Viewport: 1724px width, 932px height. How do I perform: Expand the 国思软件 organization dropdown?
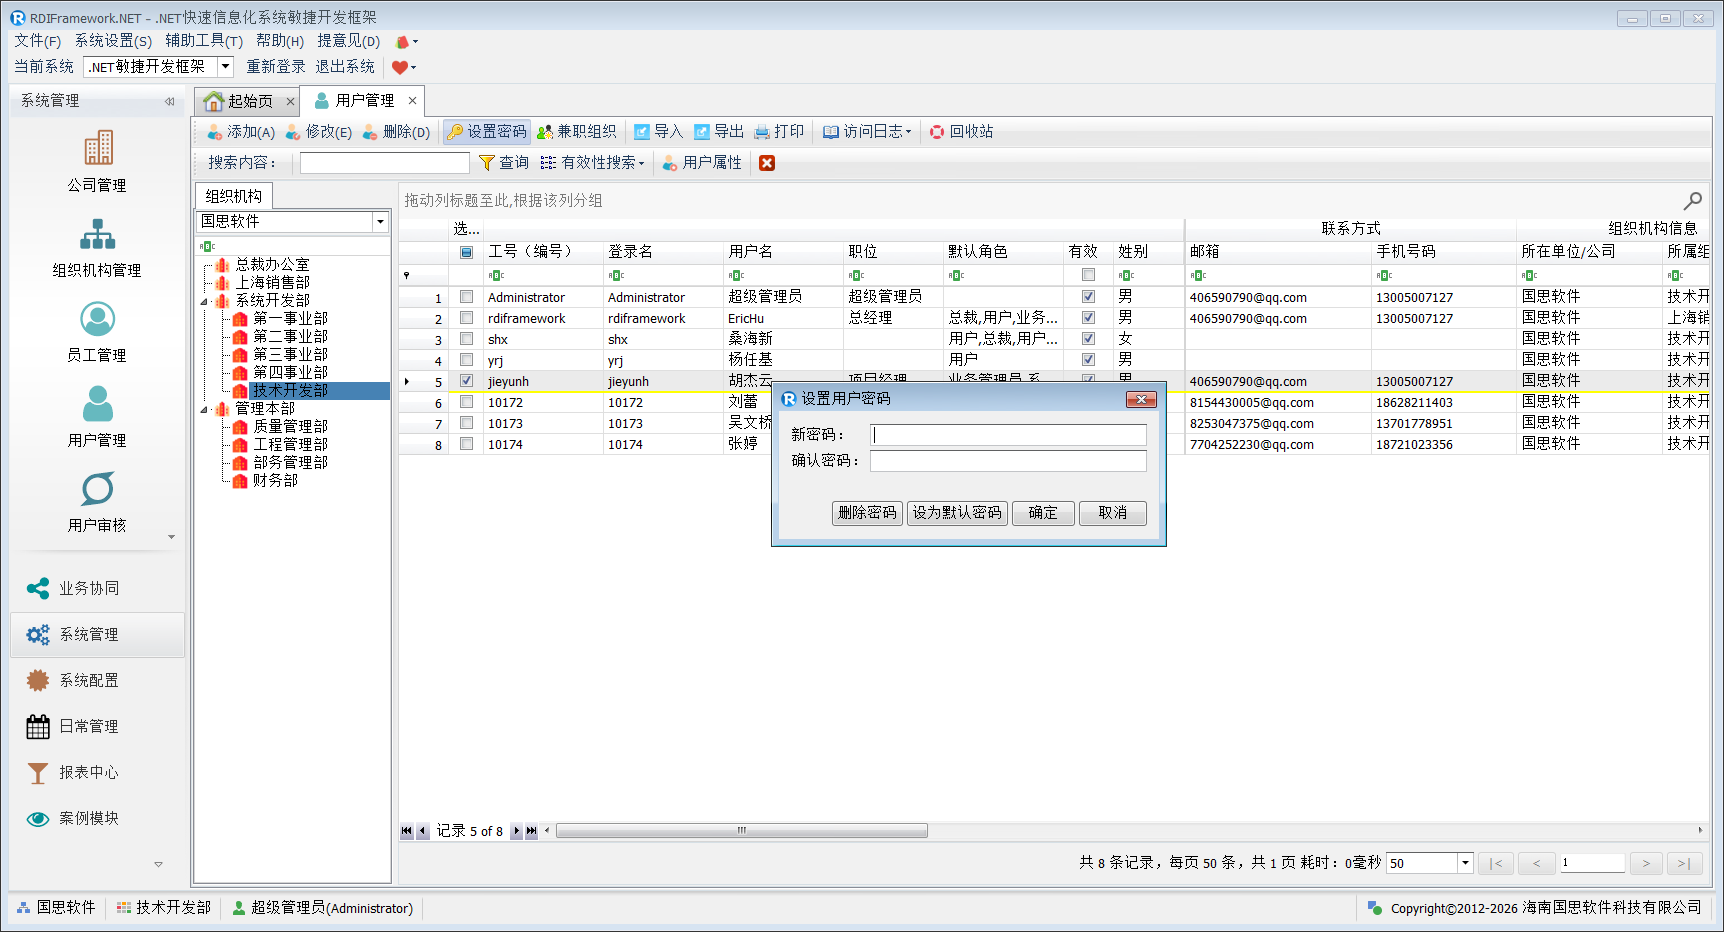pyautogui.click(x=380, y=222)
